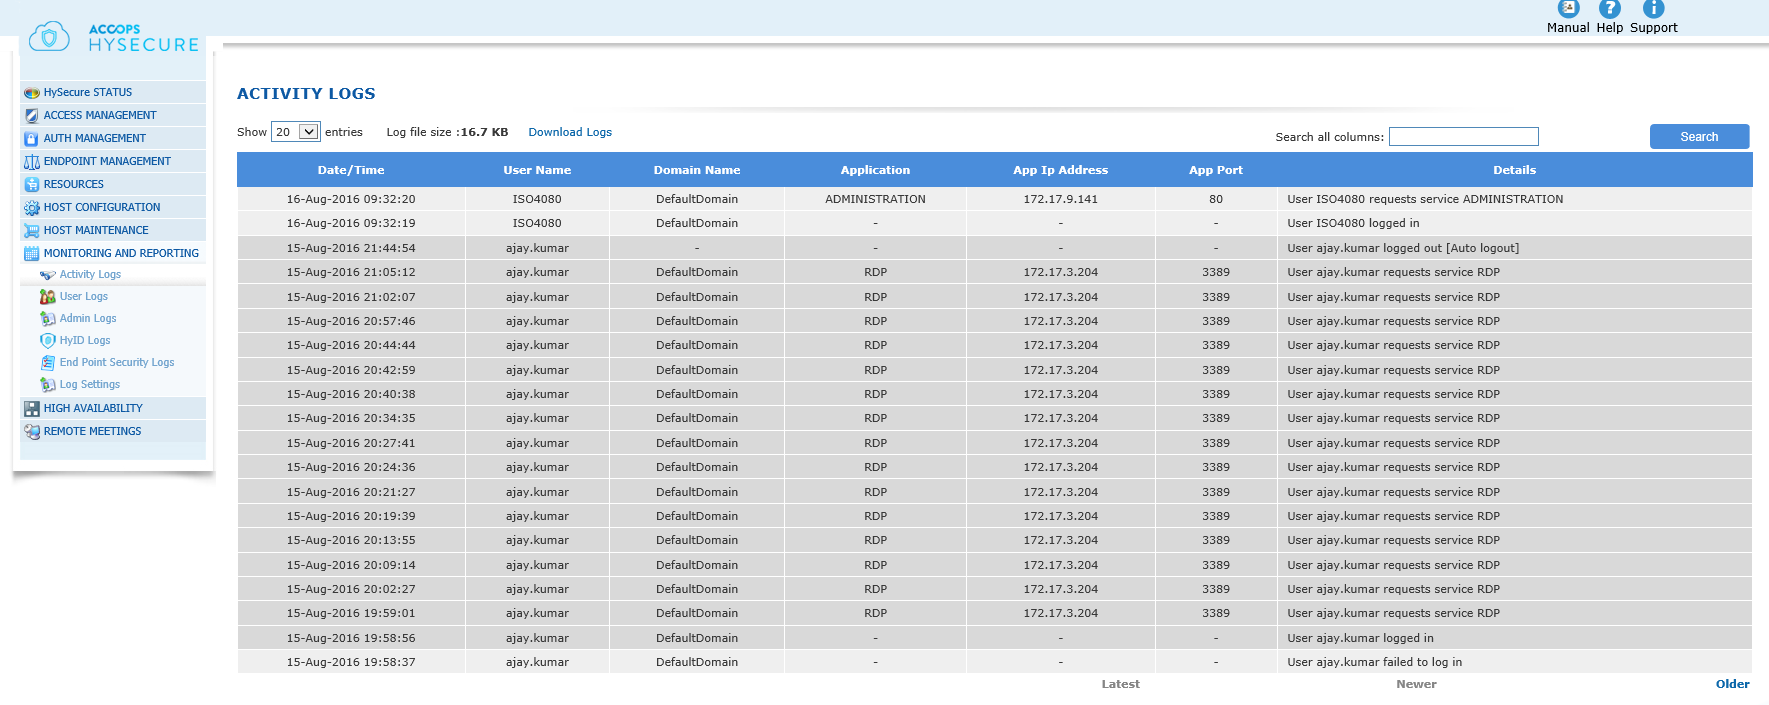The width and height of the screenshot is (1769, 705).
Task: Click the Resources icon
Action: pos(32,185)
